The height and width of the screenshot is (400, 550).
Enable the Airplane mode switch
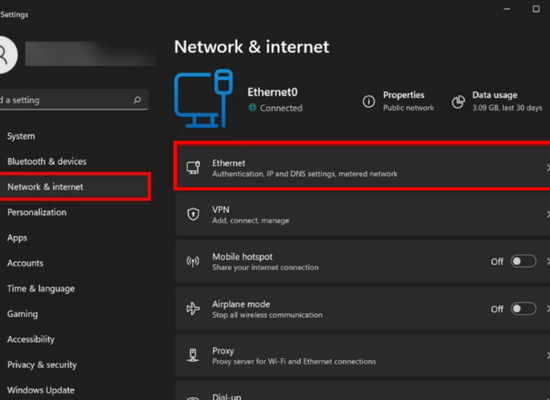tap(523, 309)
